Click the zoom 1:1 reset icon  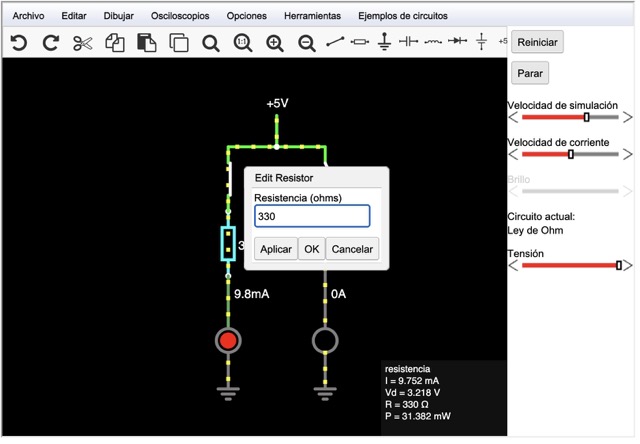click(243, 43)
